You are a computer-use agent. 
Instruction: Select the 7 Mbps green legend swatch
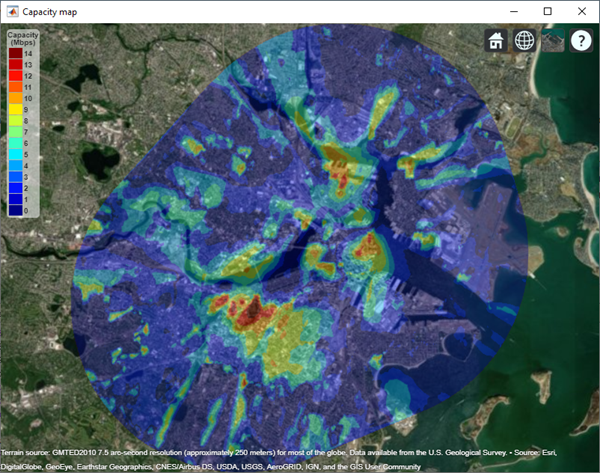[x=16, y=132]
